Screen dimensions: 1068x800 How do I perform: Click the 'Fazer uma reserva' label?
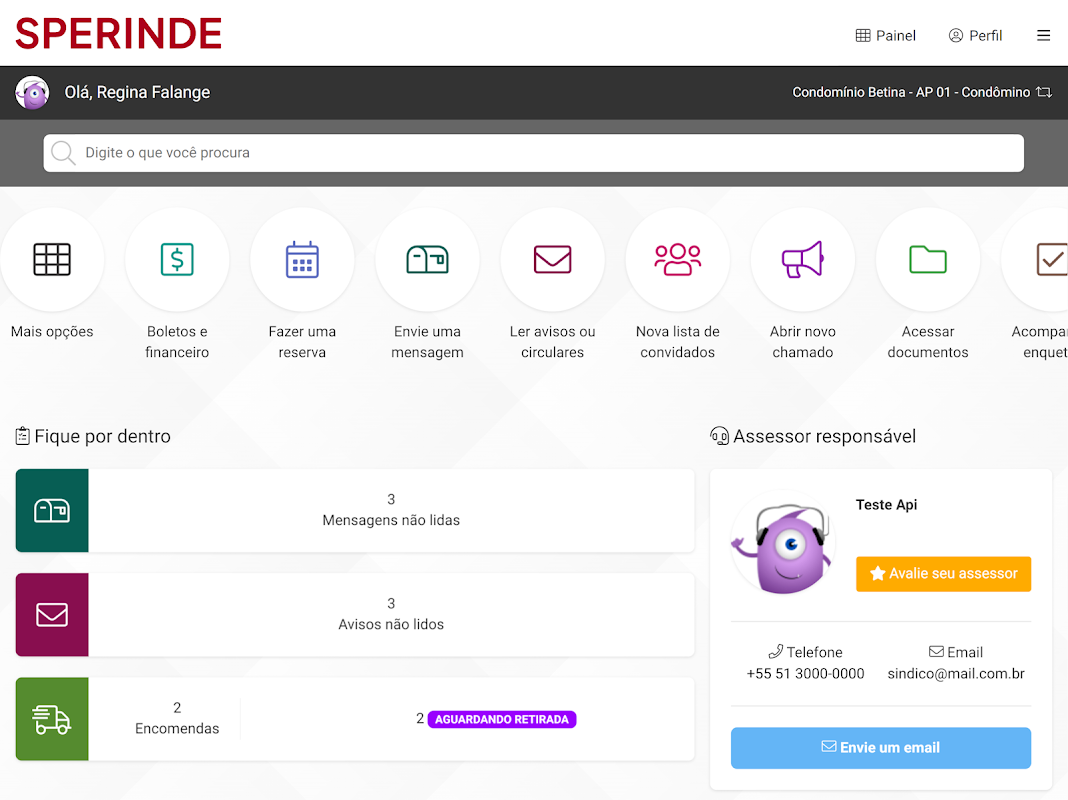point(302,342)
